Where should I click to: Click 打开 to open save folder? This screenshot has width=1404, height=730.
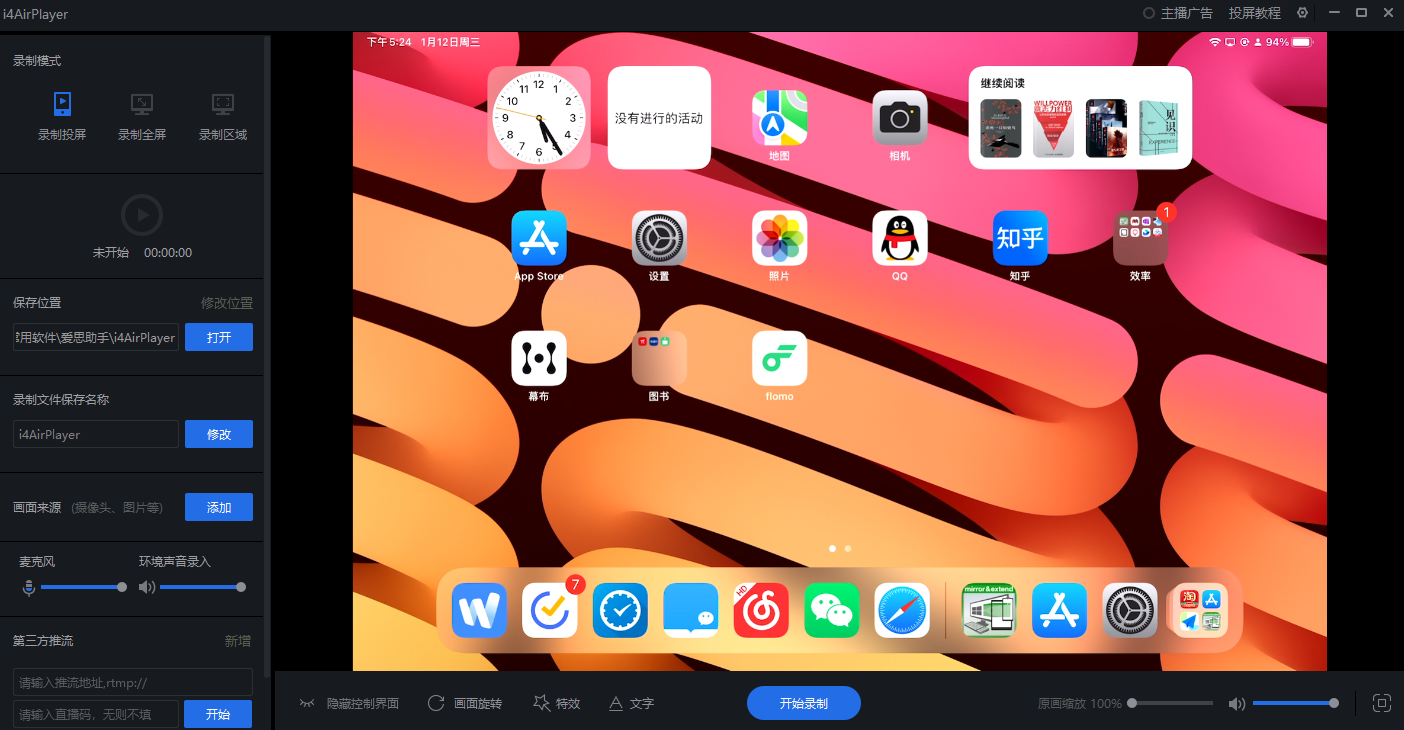pyautogui.click(x=218, y=337)
